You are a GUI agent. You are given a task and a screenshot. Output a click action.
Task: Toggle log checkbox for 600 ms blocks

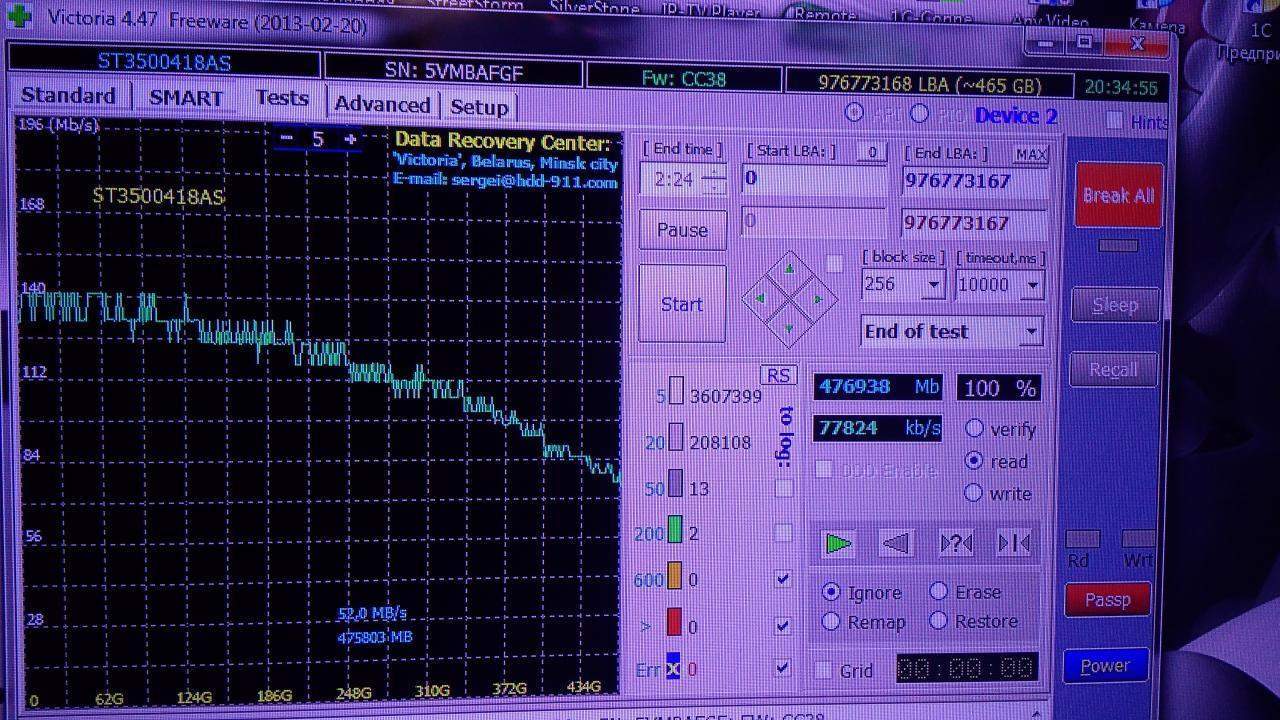click(783, 579)
